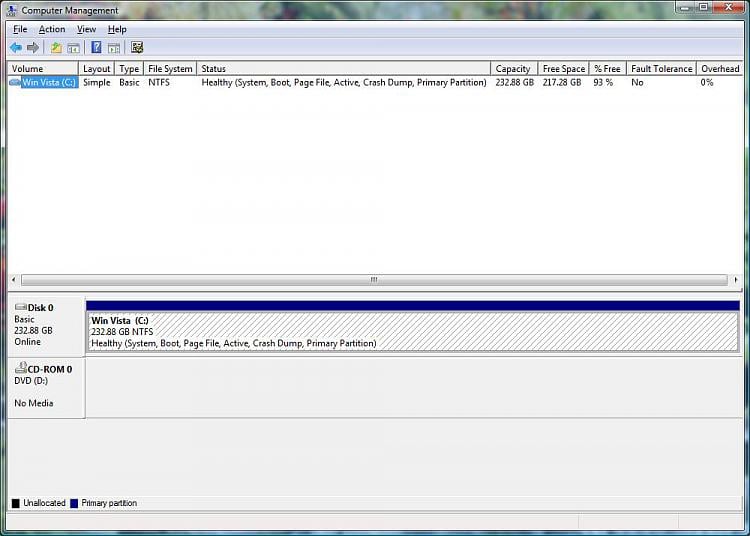Click the horizontal scrollbar right arrow
Image resolution: width=750 pixels, height=536 pixels.
(x=736, y=280)
